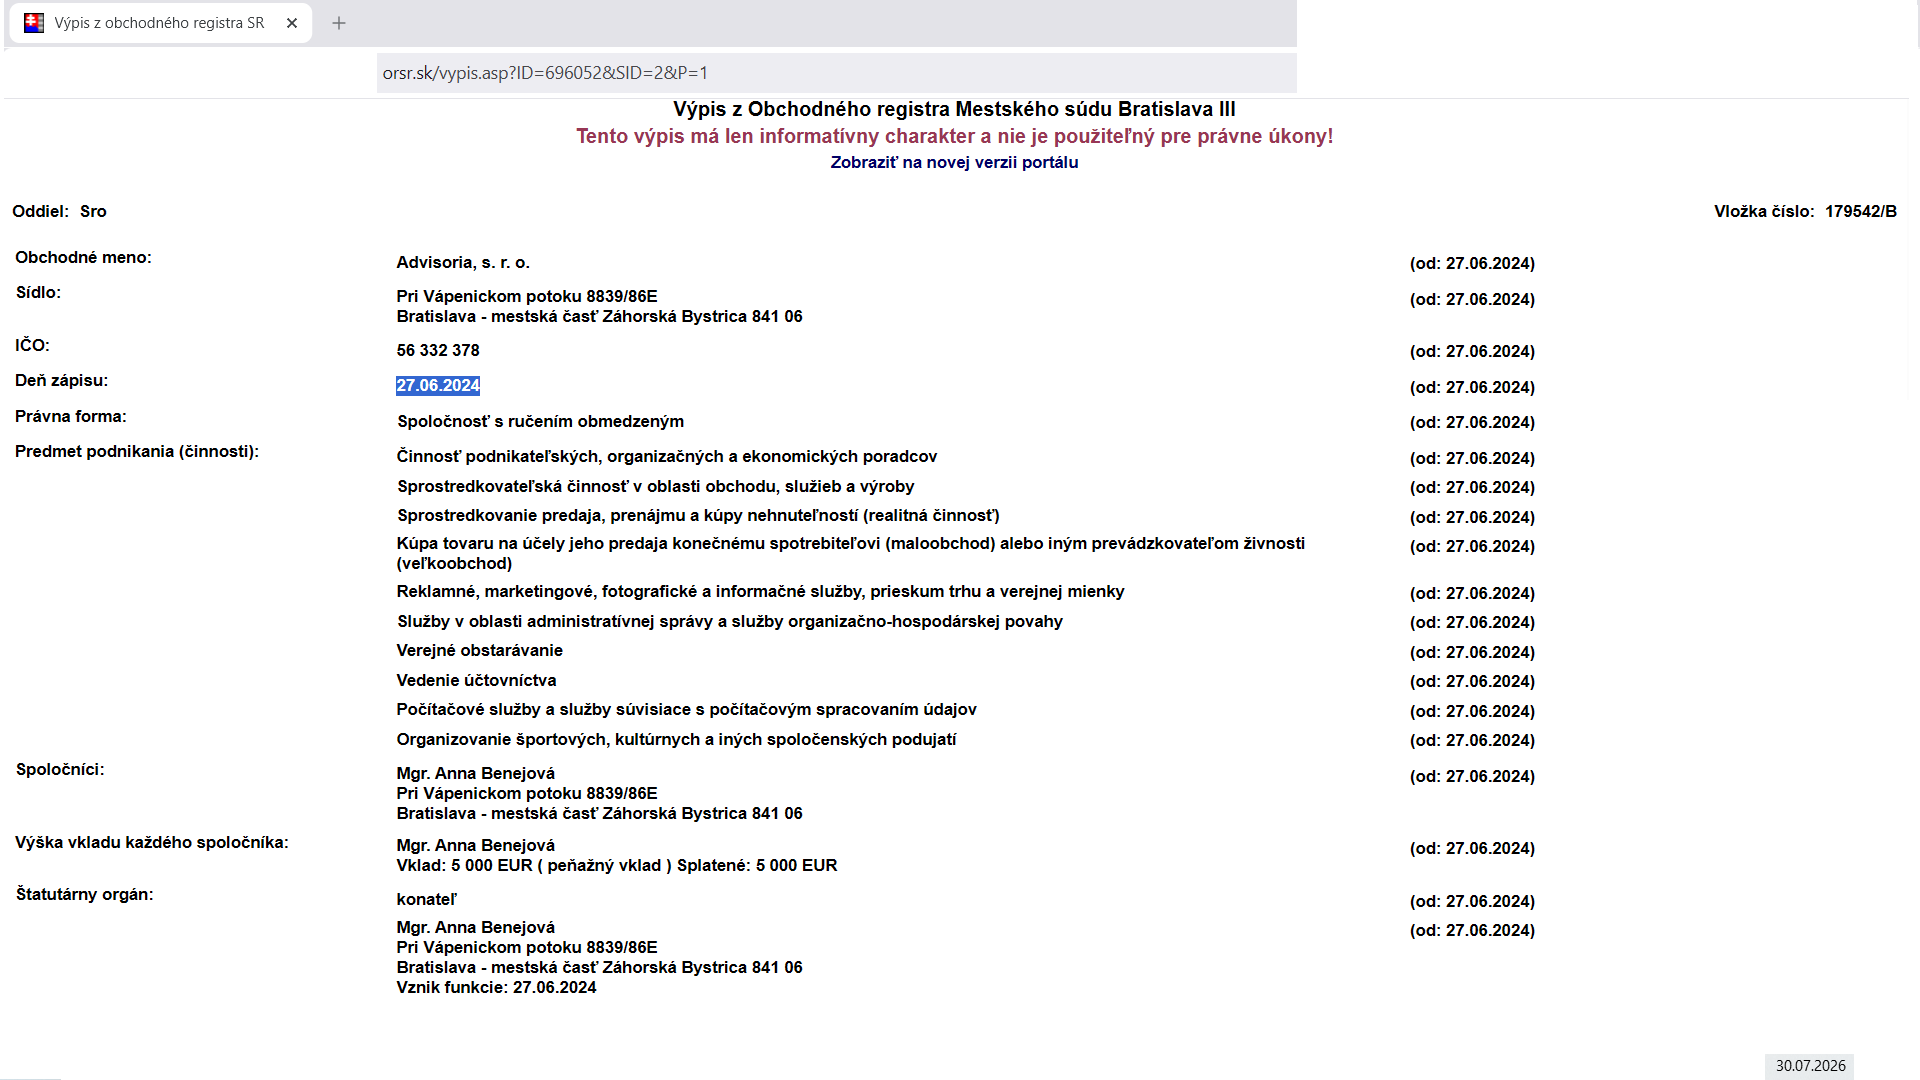Click the highlighted date 27.06.2024 under Deň zápisu
The width and height of the screenshot is (1920, 1080).
click(x=438, y=385)
